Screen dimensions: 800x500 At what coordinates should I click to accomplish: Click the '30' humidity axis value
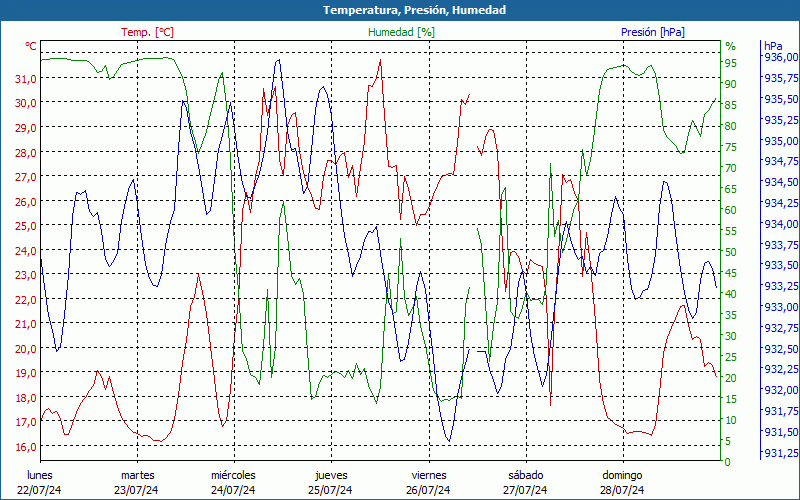click(731, 336)
